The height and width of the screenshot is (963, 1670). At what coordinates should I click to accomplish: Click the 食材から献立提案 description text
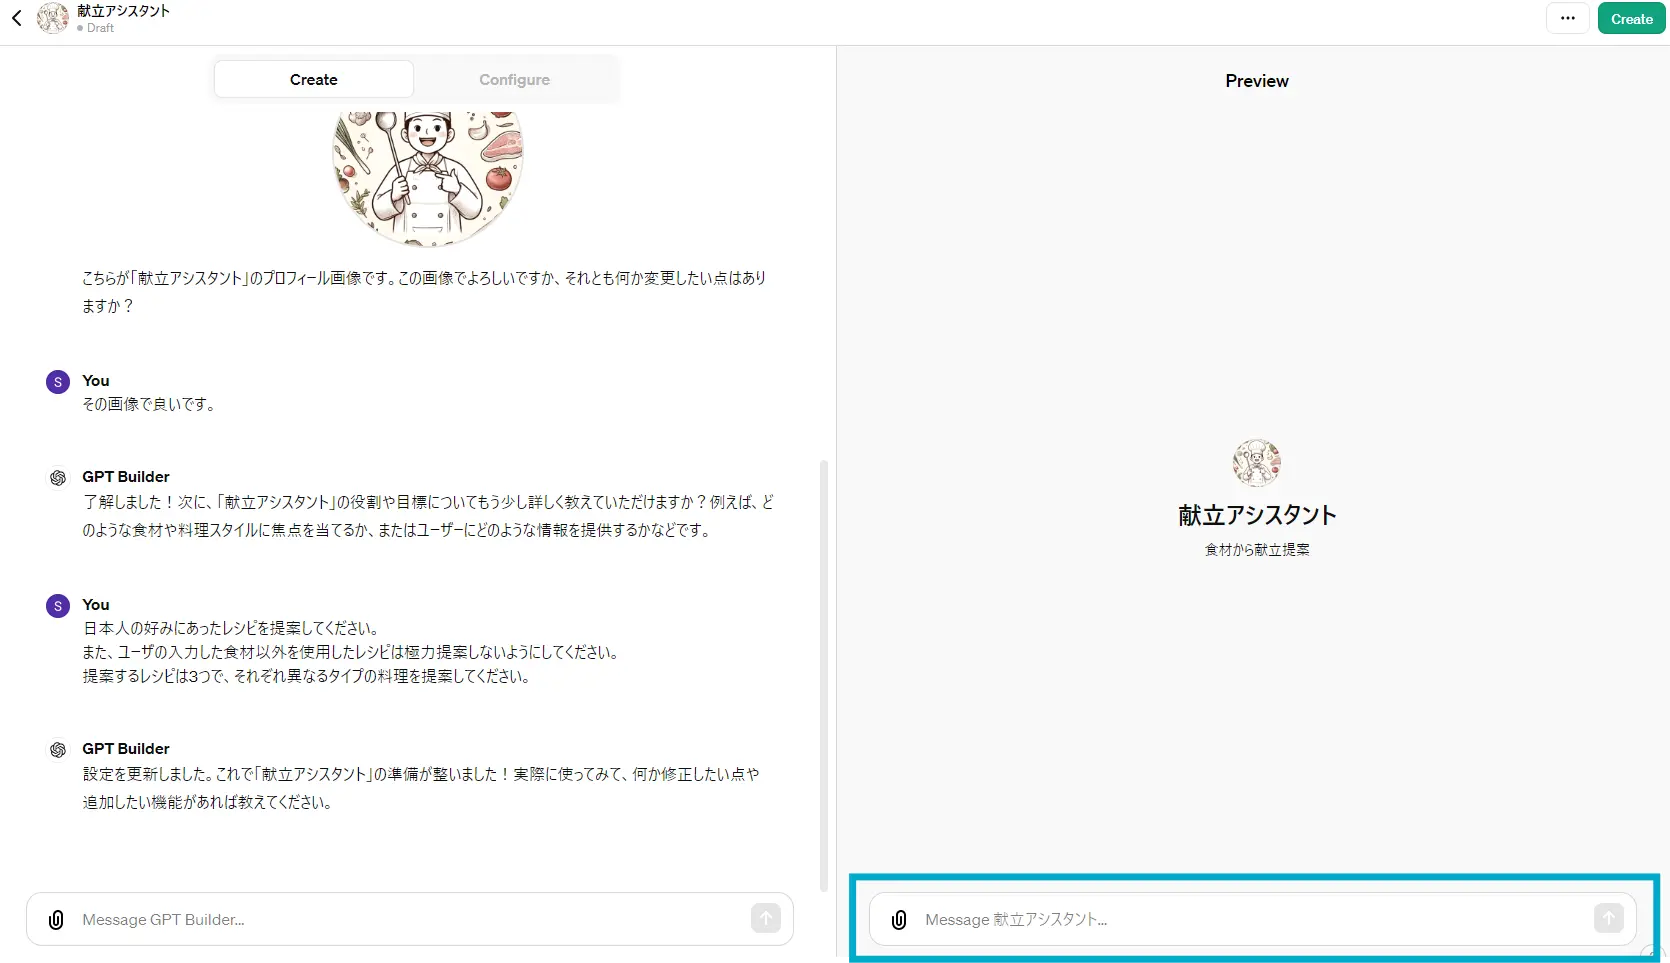pos(1257,549)
